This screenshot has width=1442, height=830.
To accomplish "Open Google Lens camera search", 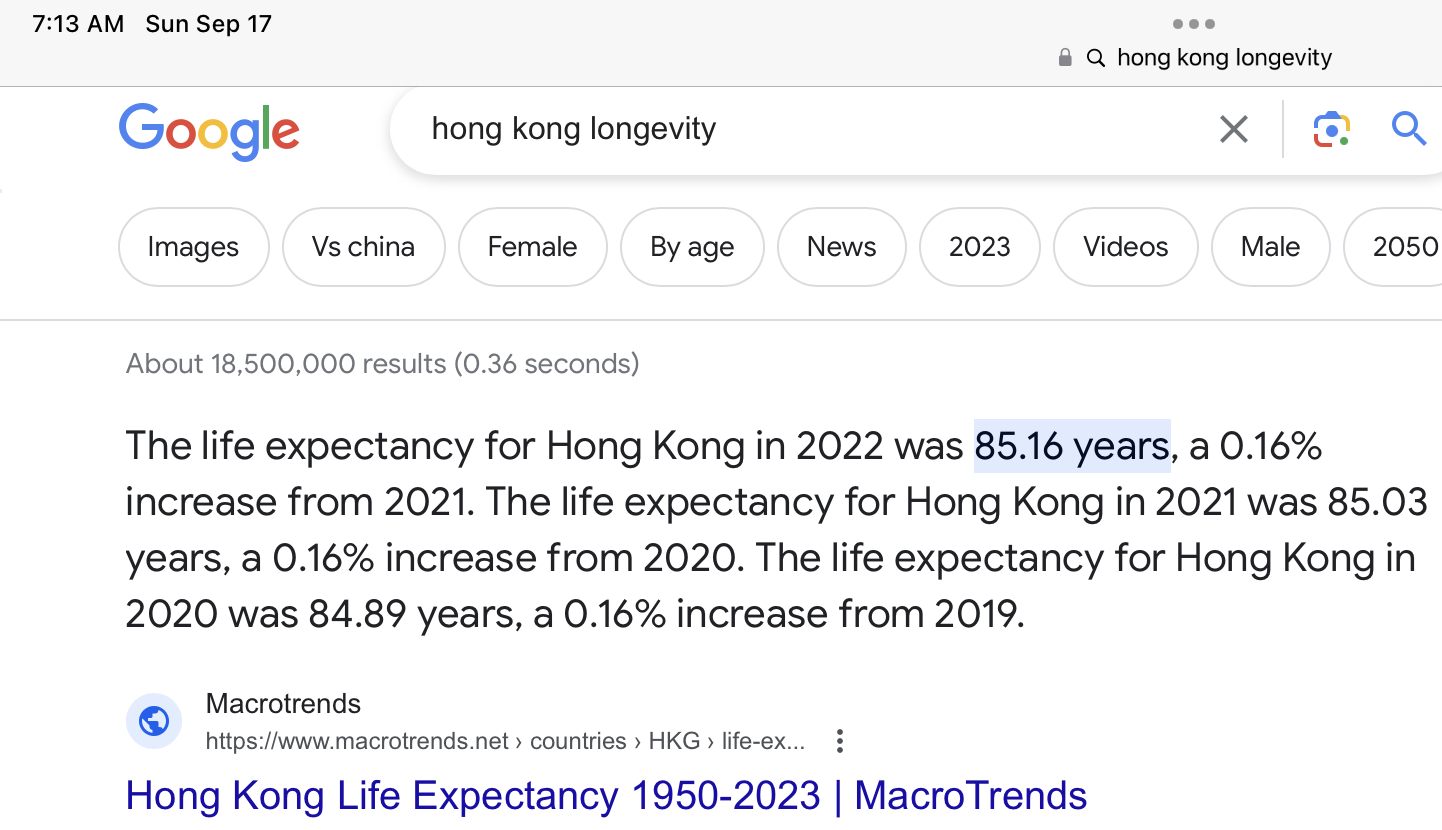I will 1331,129.
